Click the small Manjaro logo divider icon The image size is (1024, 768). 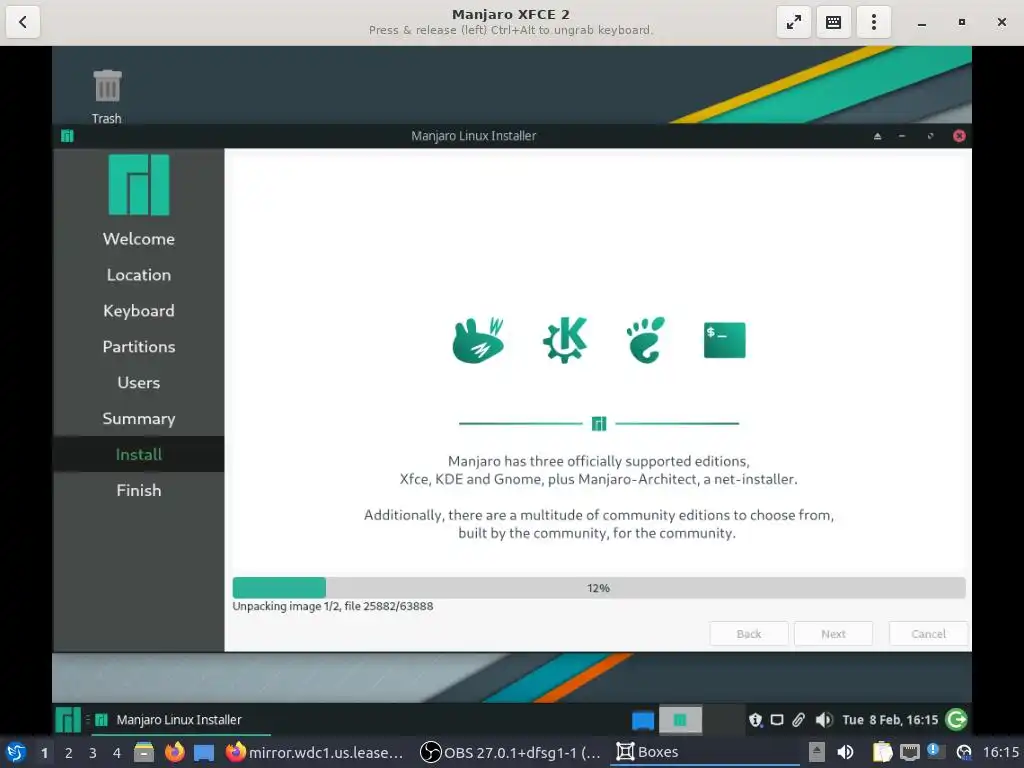599,424
